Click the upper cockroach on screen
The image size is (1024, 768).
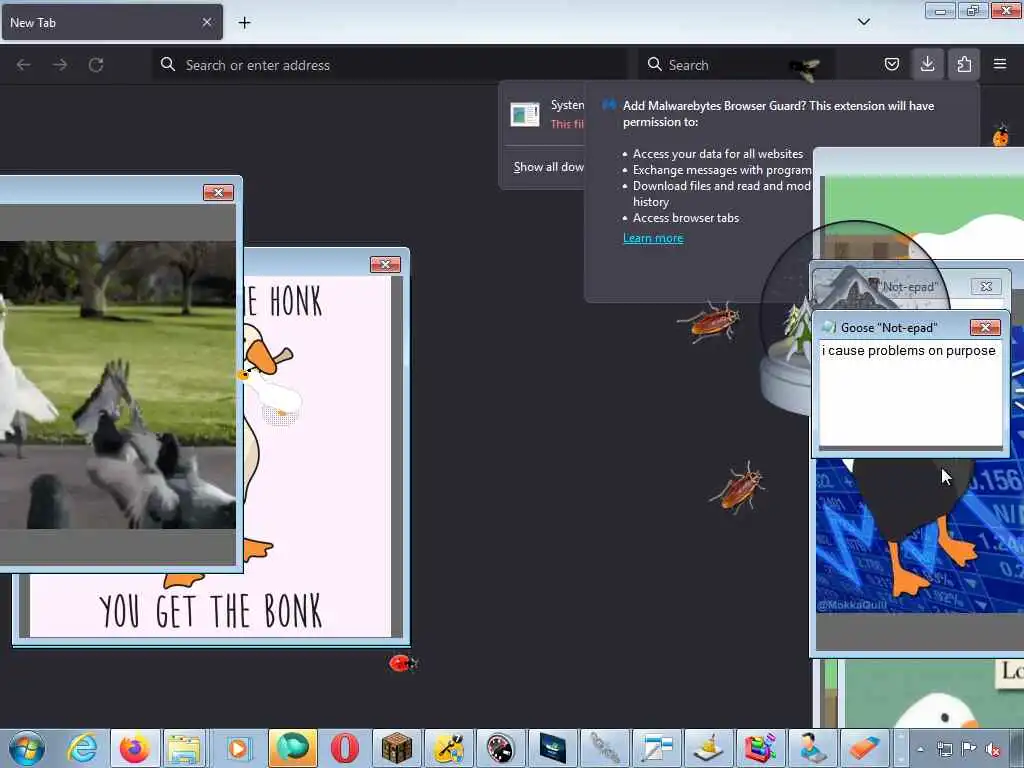[x=710, y=321]
